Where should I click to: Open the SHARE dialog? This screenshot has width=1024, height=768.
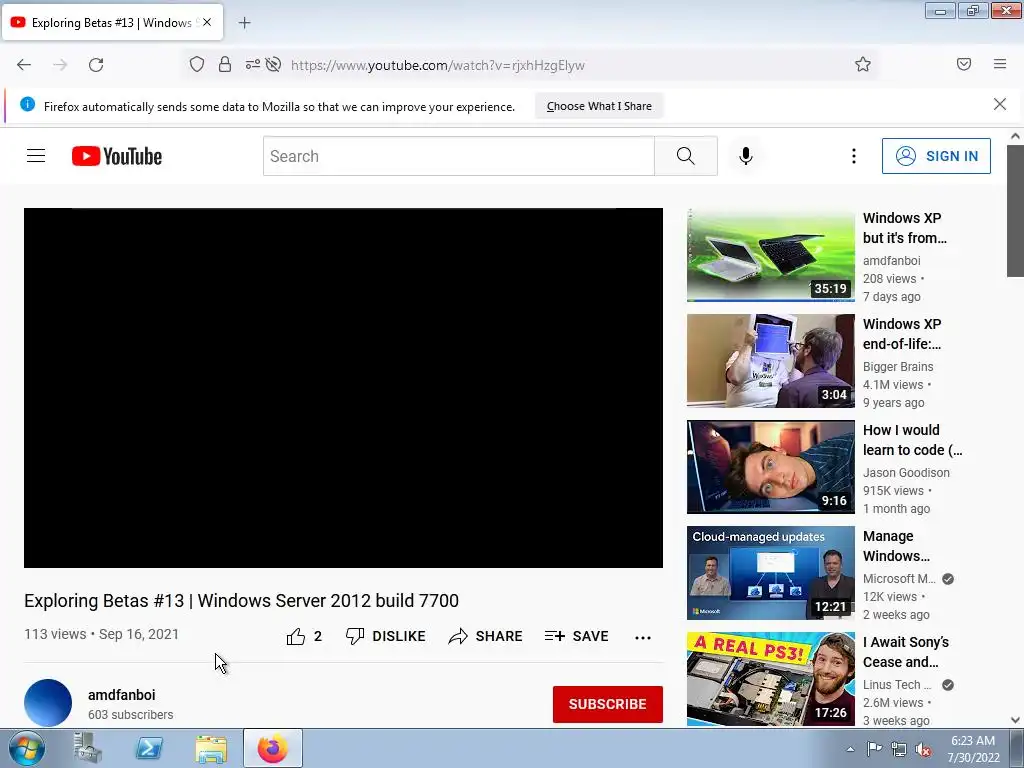(x=485, y=636)
